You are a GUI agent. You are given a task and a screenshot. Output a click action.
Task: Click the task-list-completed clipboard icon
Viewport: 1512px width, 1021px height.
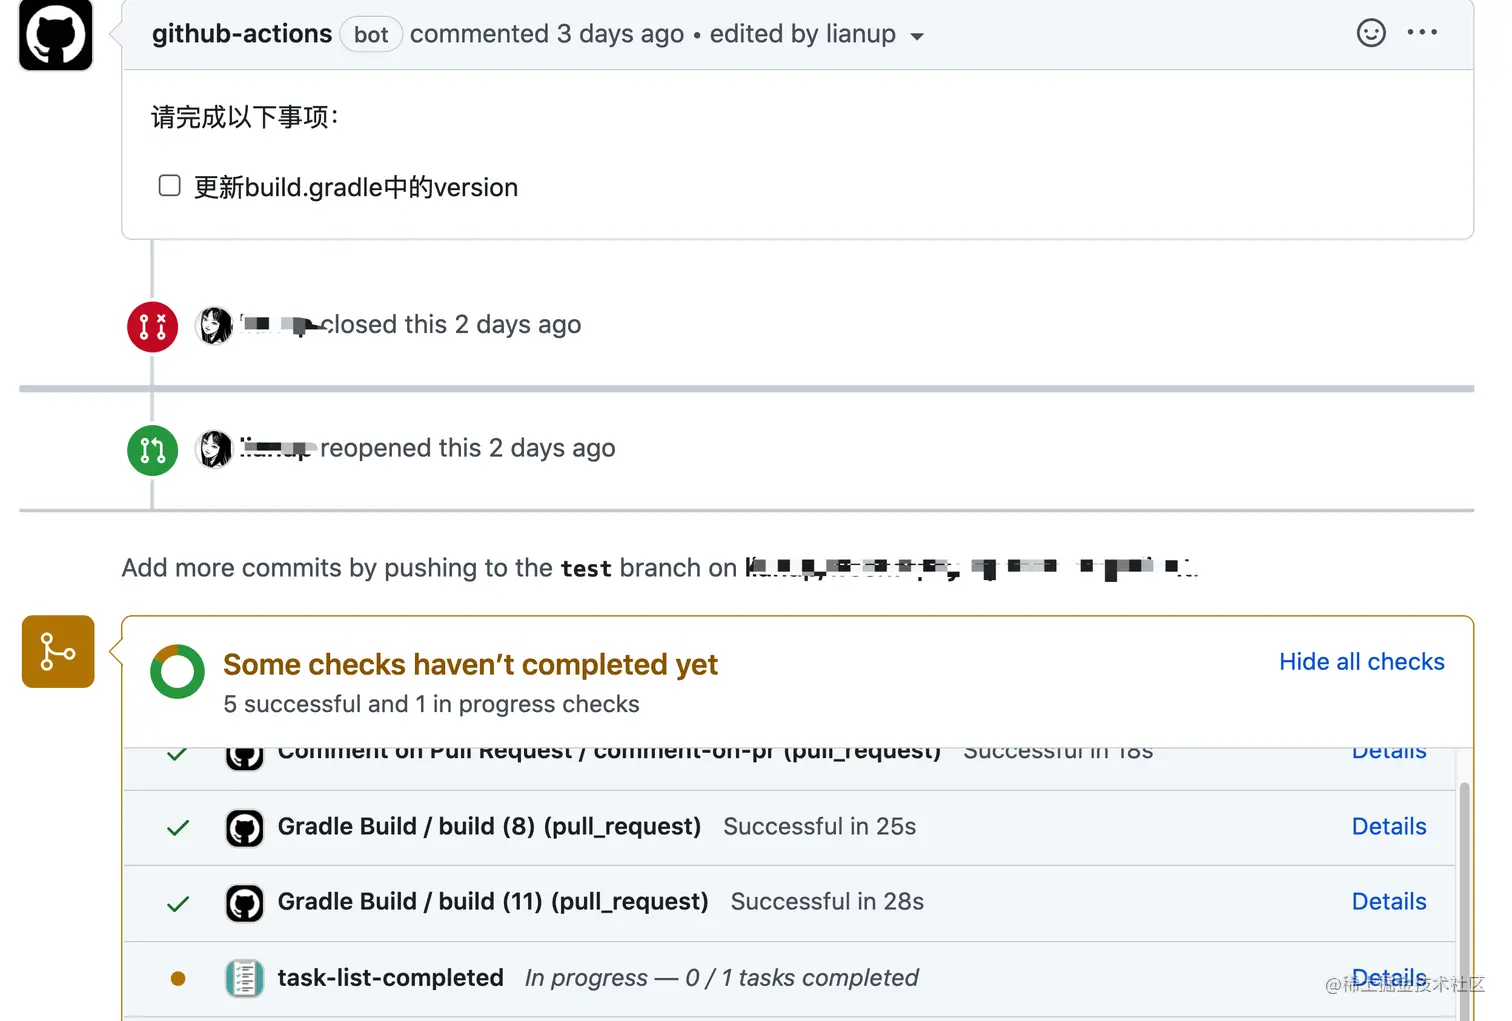243,978
